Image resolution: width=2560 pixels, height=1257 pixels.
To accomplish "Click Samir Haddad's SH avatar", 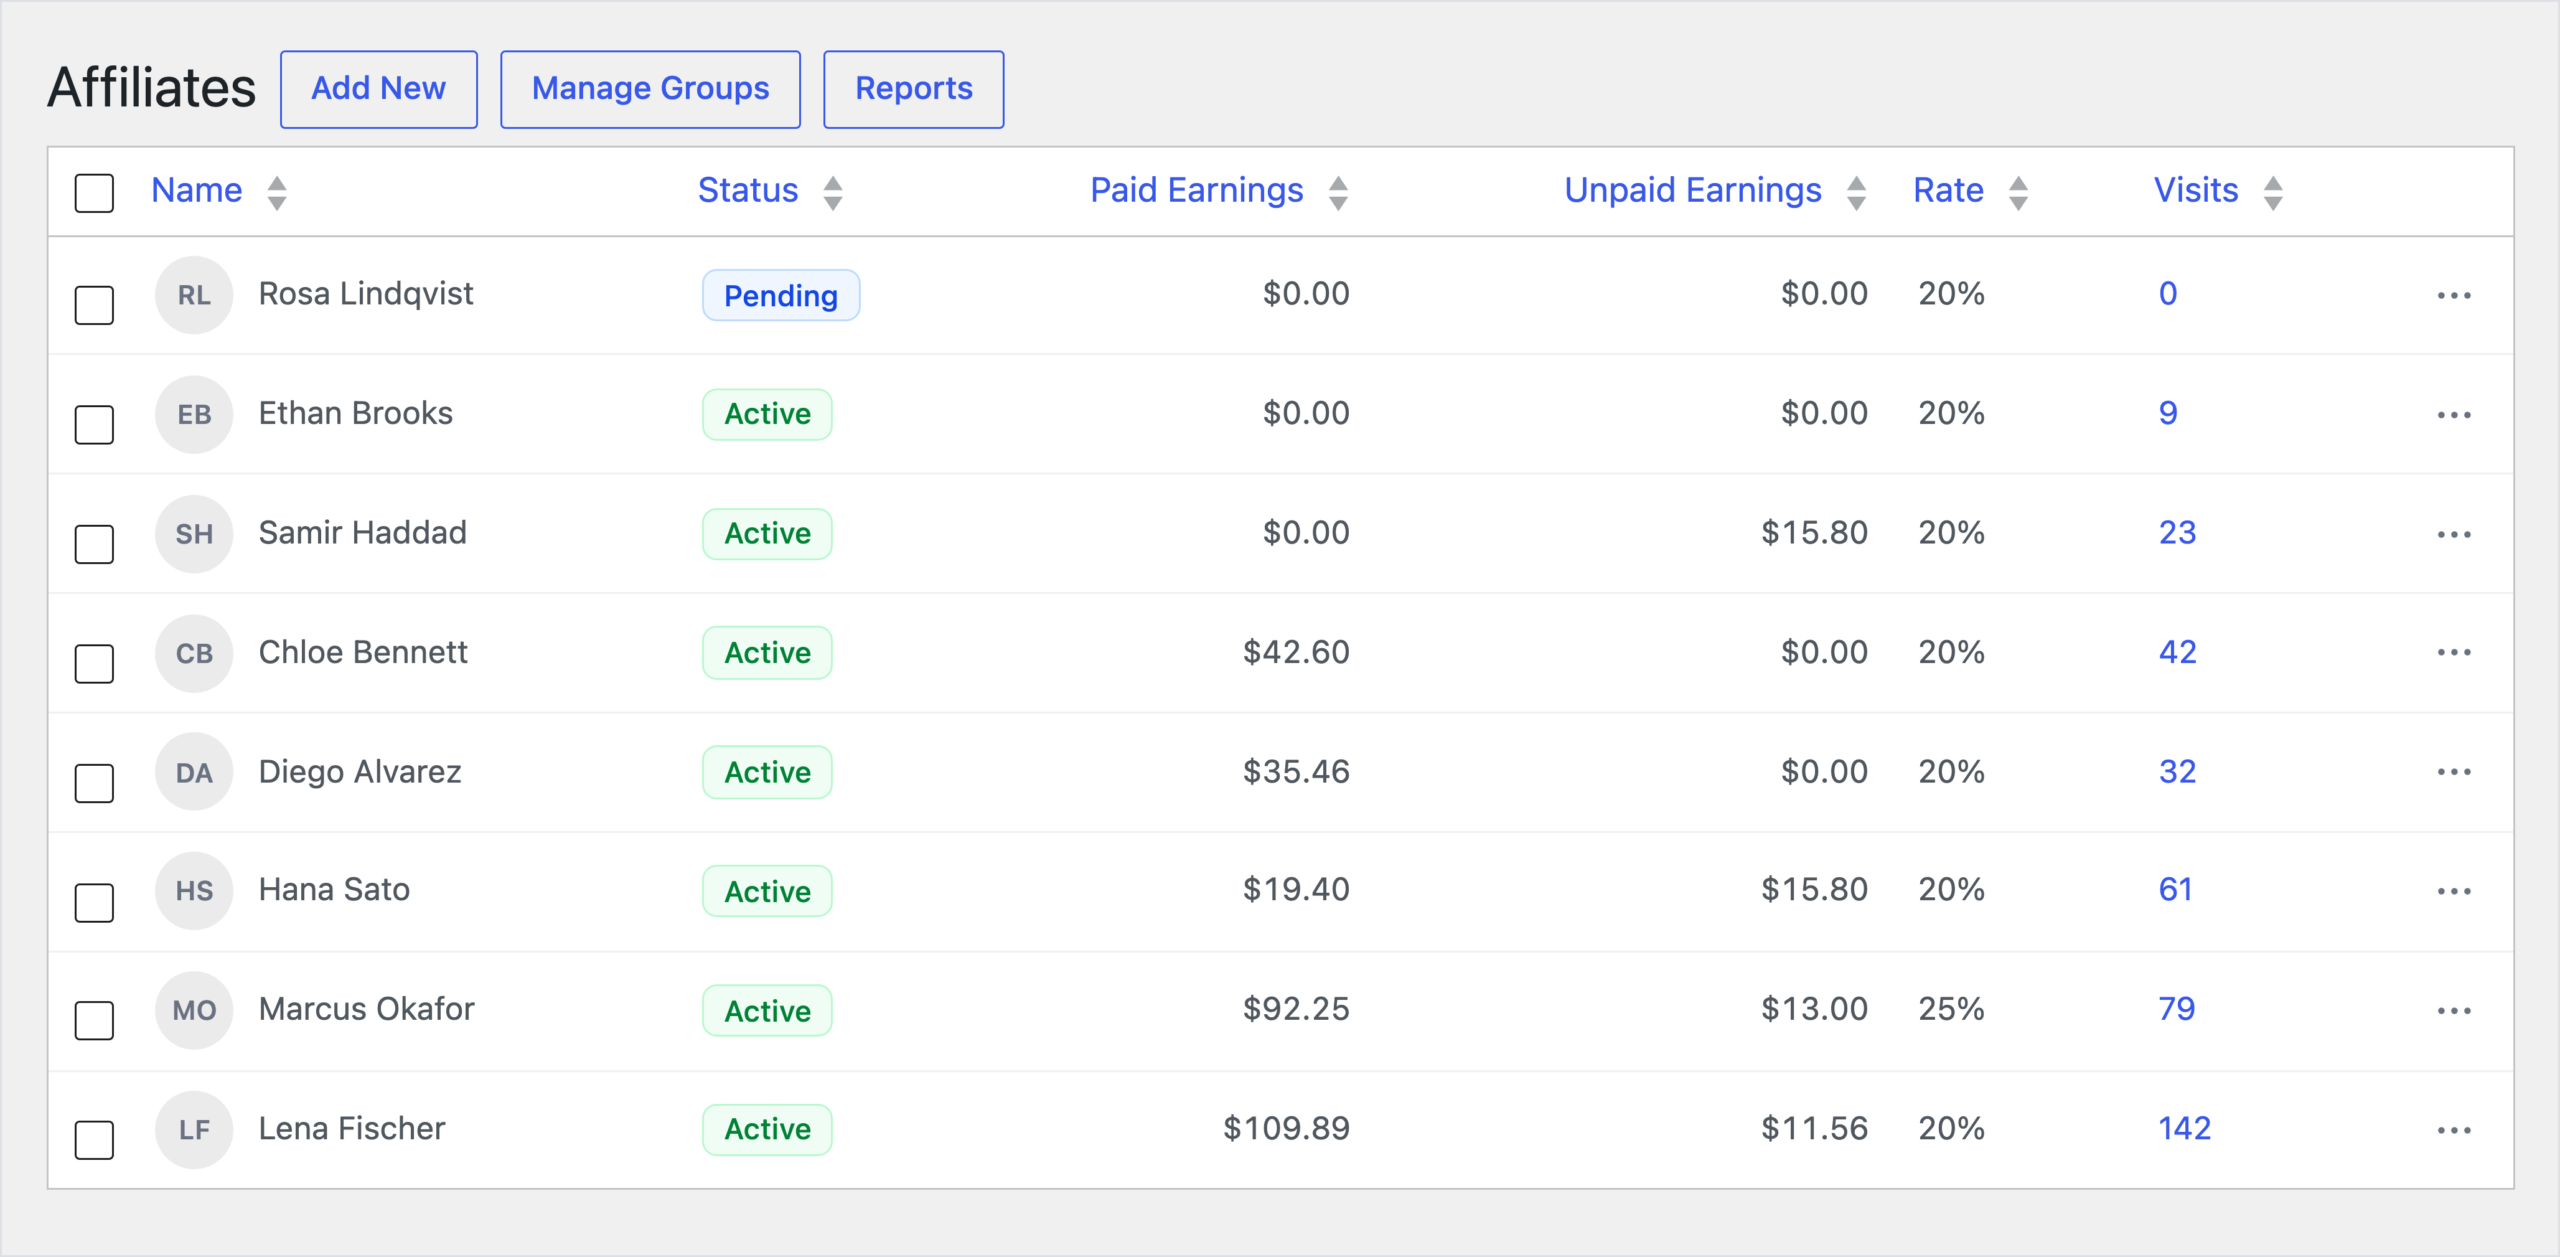I will point(194,534).
